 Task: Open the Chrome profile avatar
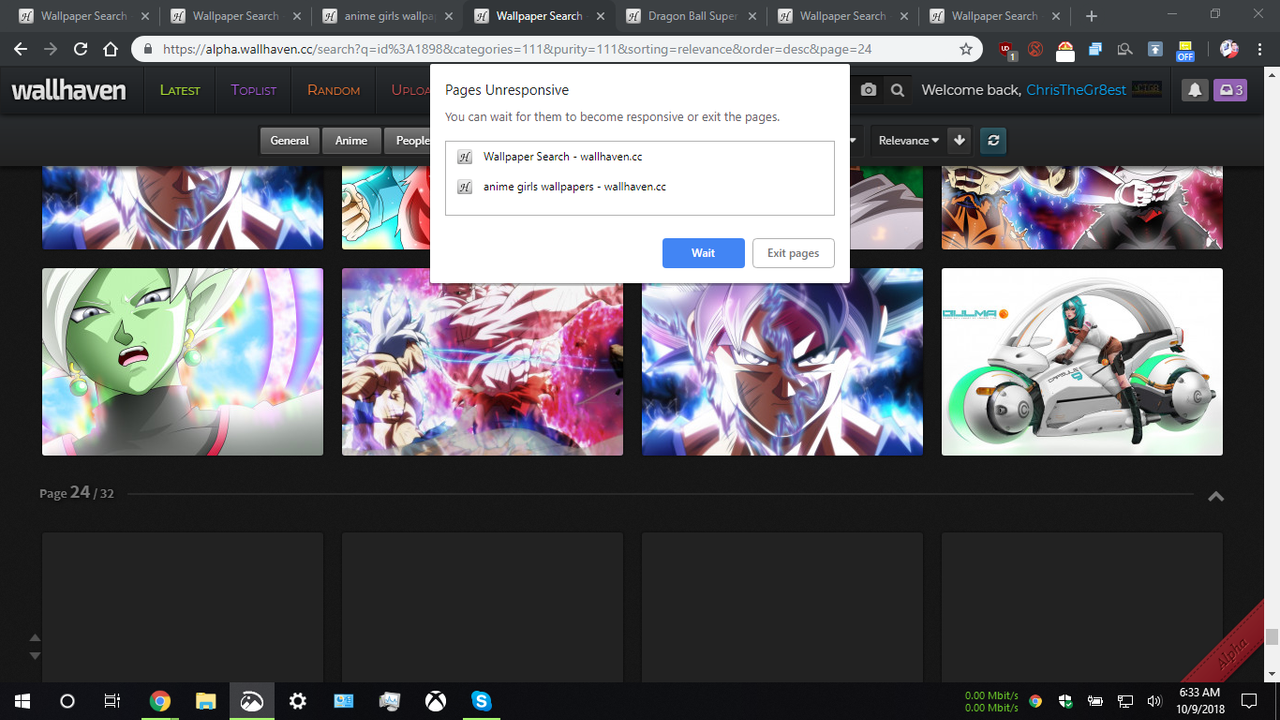[1229, 49]
